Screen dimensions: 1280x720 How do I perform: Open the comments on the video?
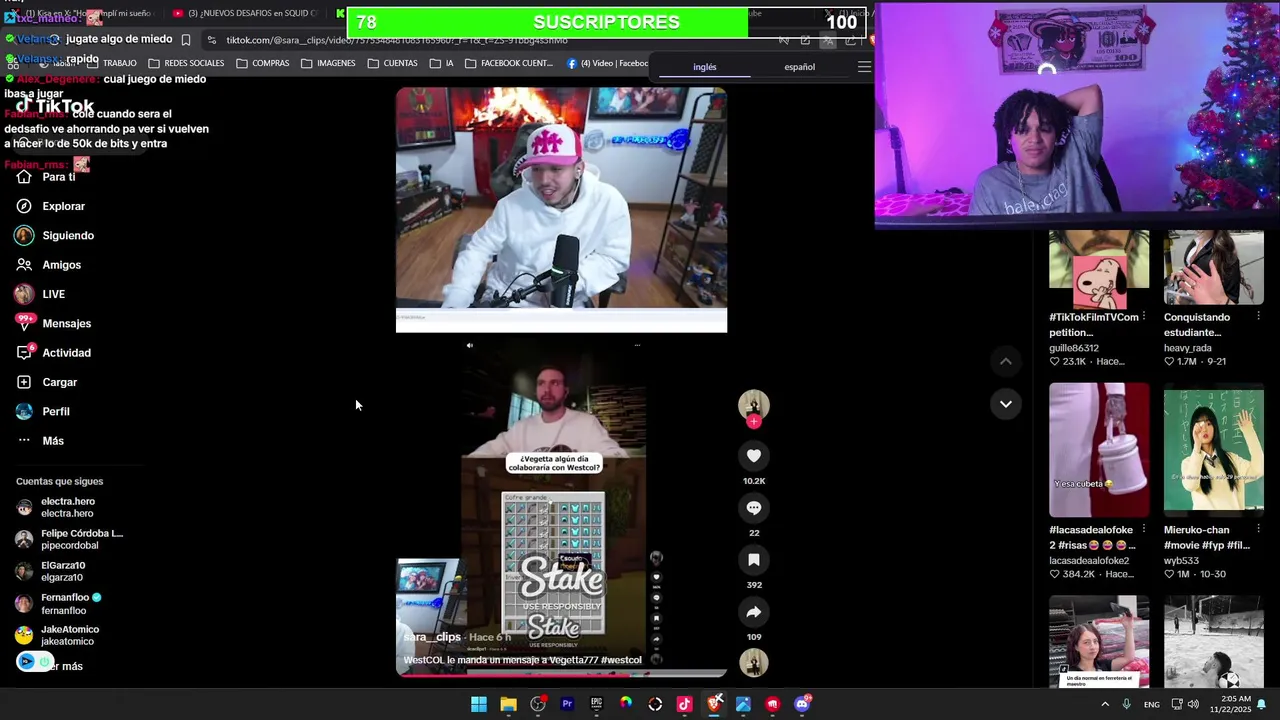point(754,508)
